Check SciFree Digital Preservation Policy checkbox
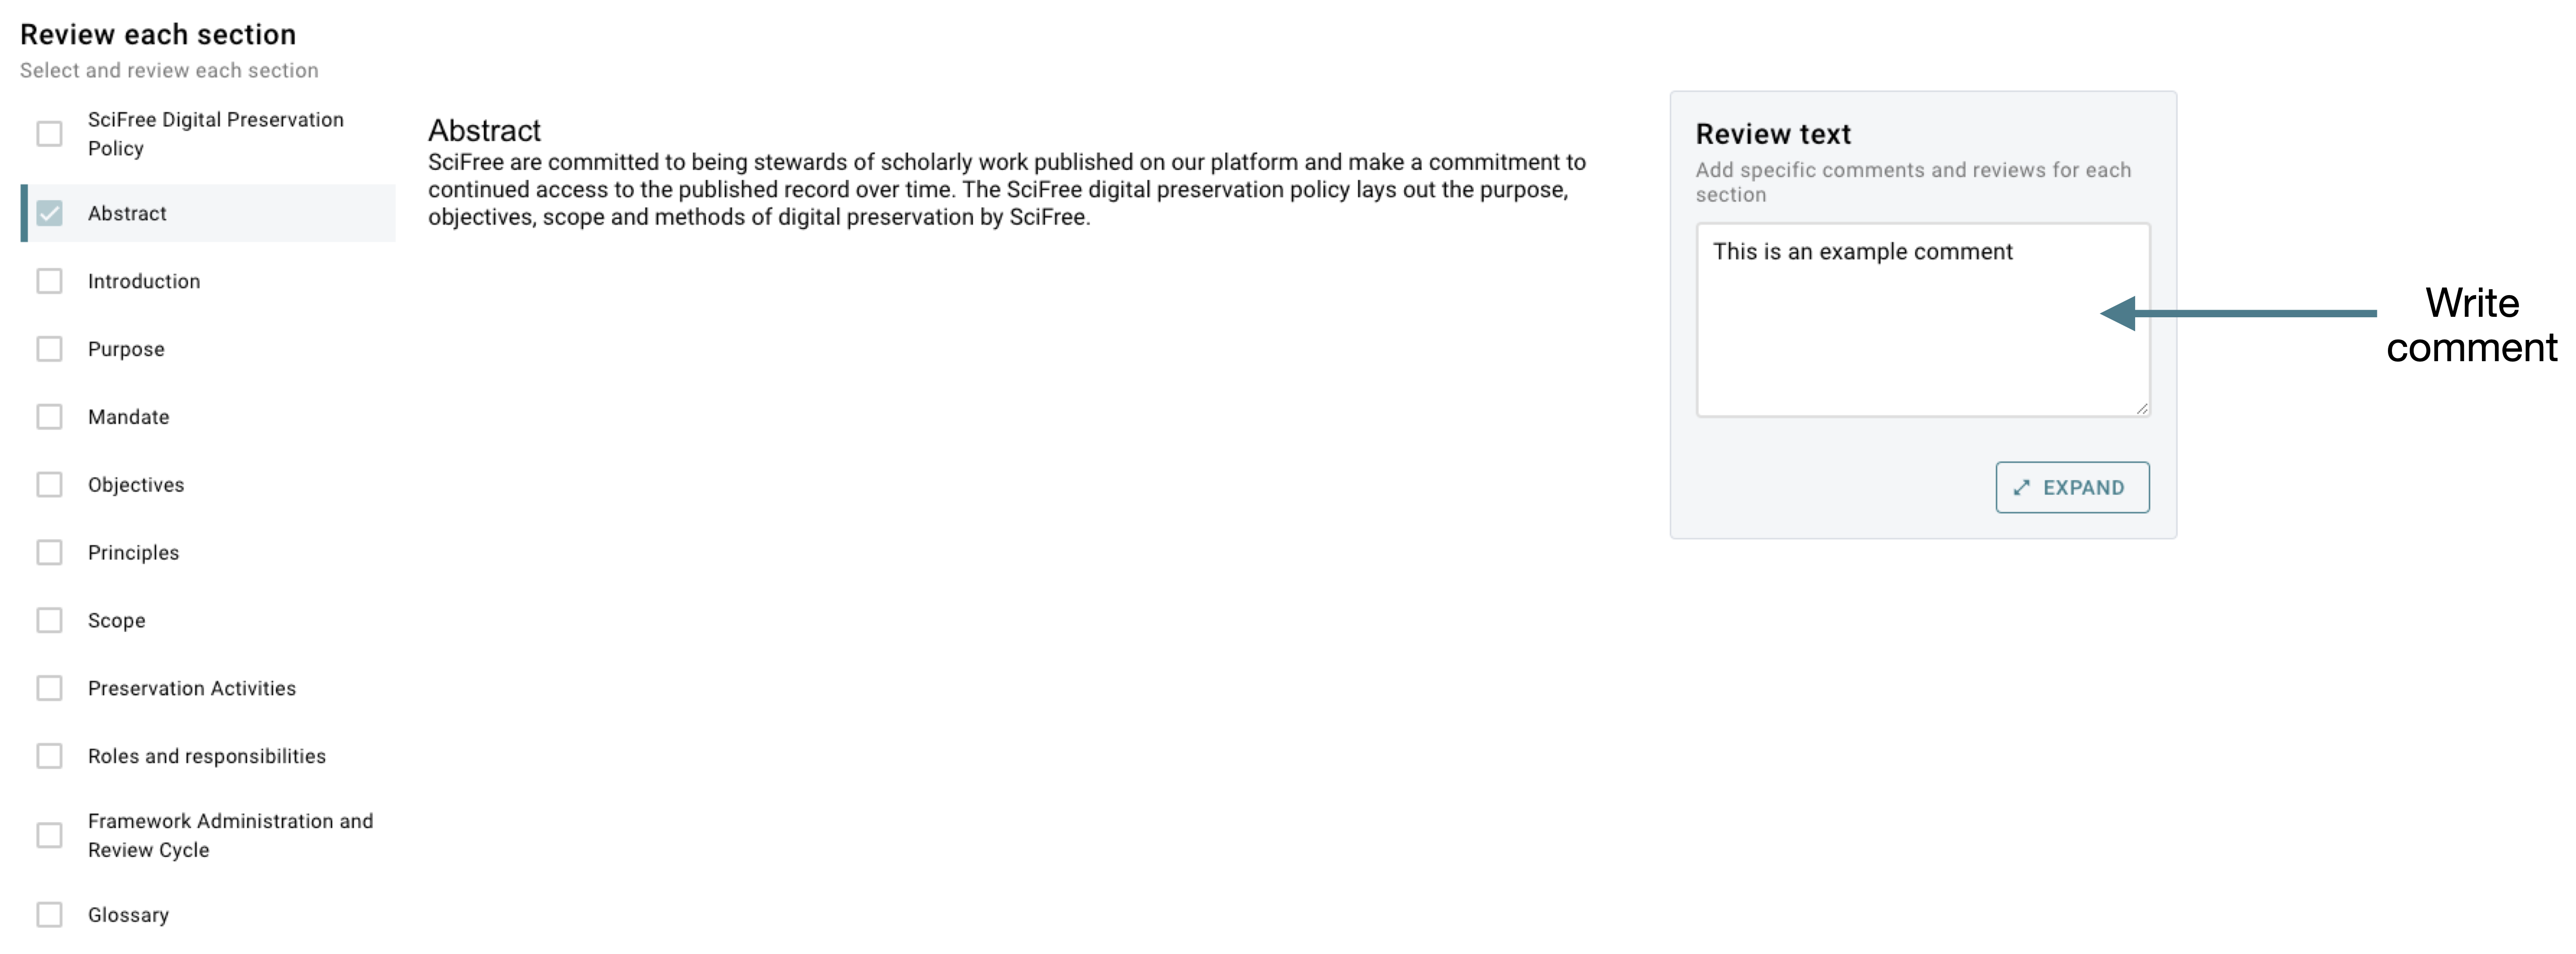Image resolution: width=2576 pixels, height=954 pixels. tap(49, 134)
